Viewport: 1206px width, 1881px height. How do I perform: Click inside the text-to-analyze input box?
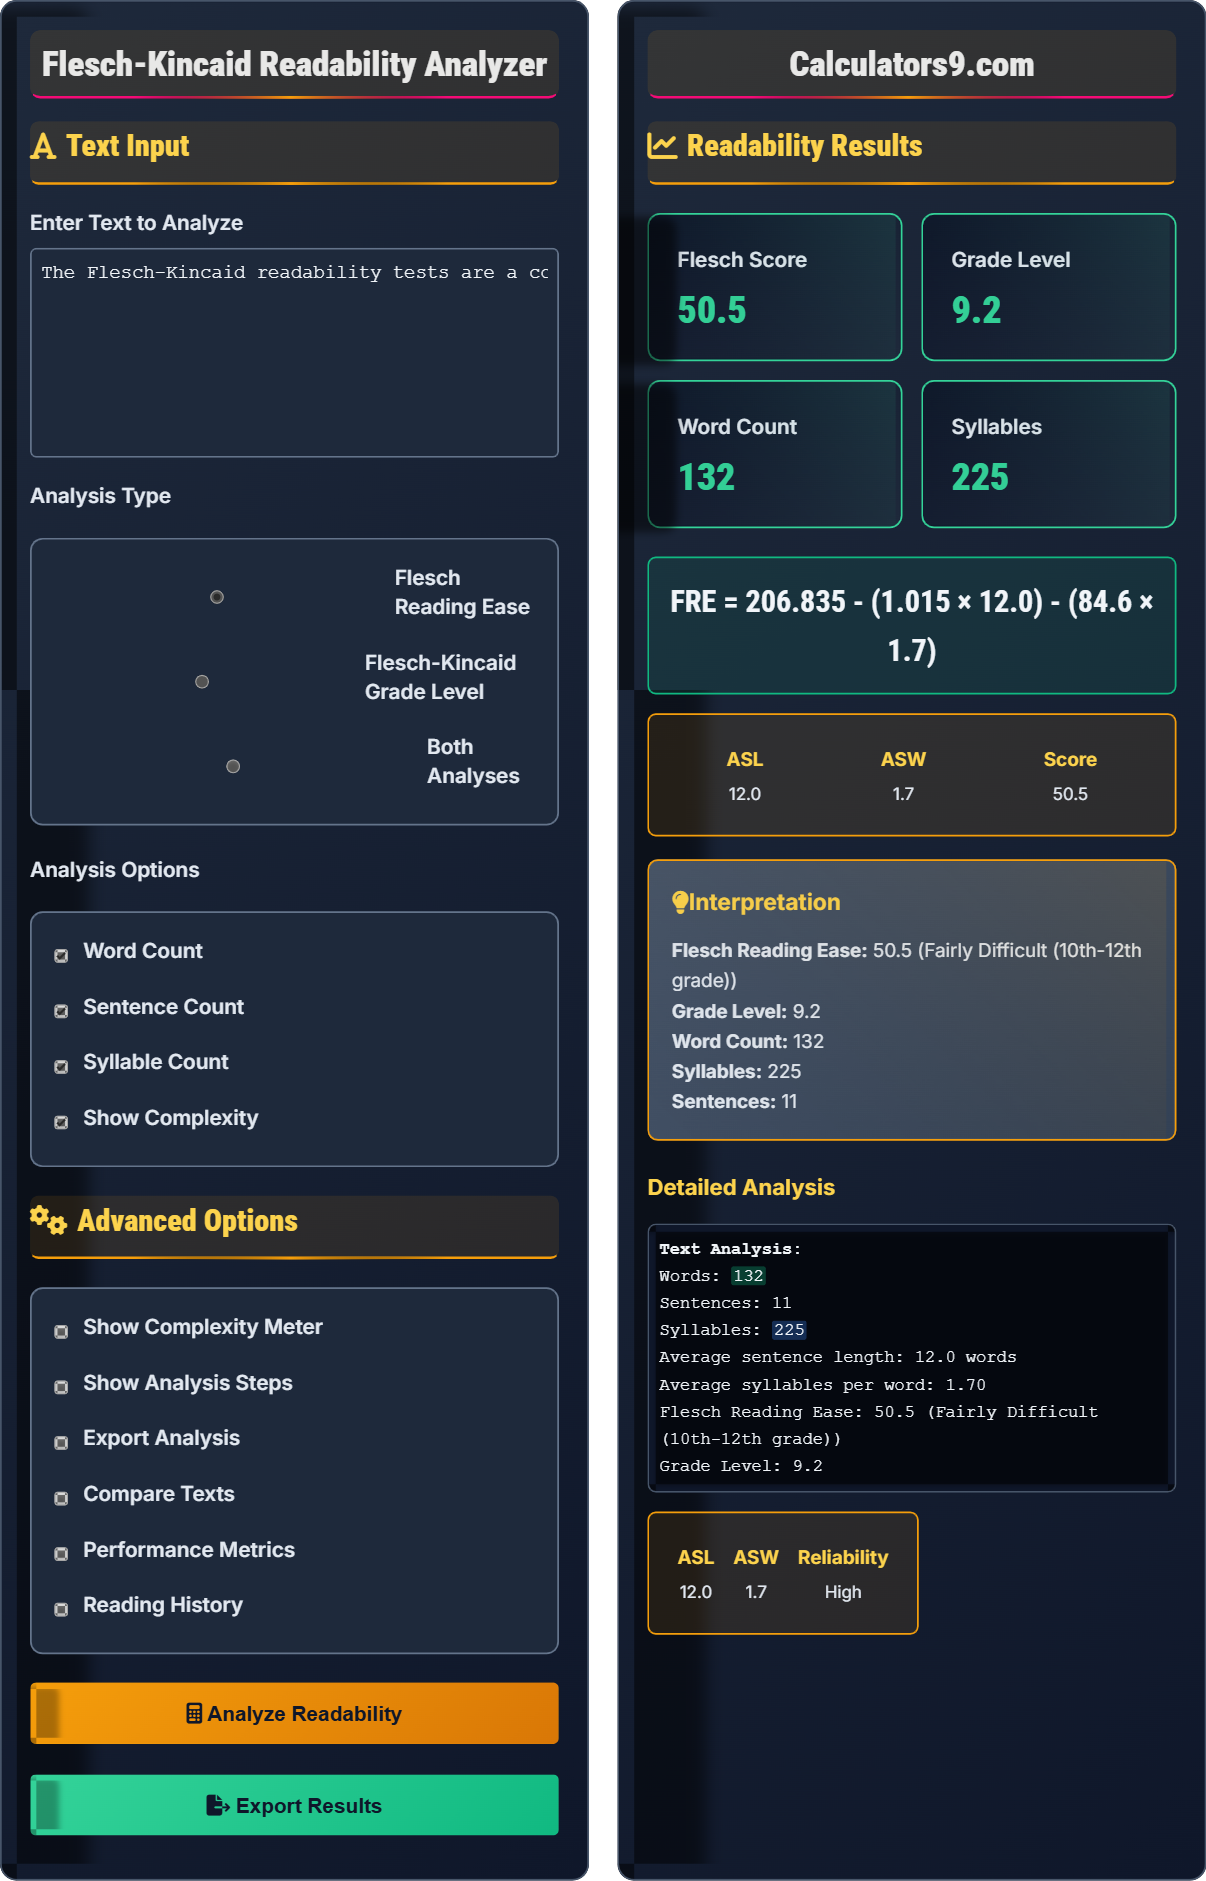coord(294,353)
